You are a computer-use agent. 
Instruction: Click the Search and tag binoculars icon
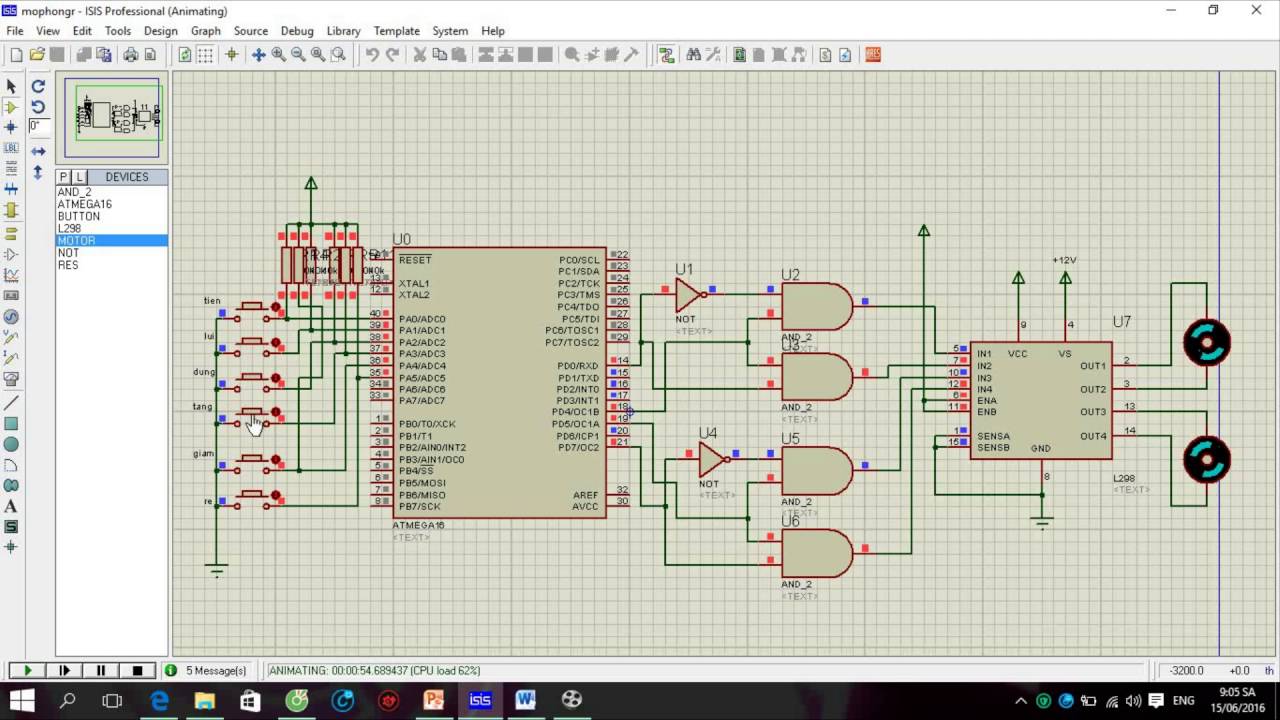pos(693,55)
